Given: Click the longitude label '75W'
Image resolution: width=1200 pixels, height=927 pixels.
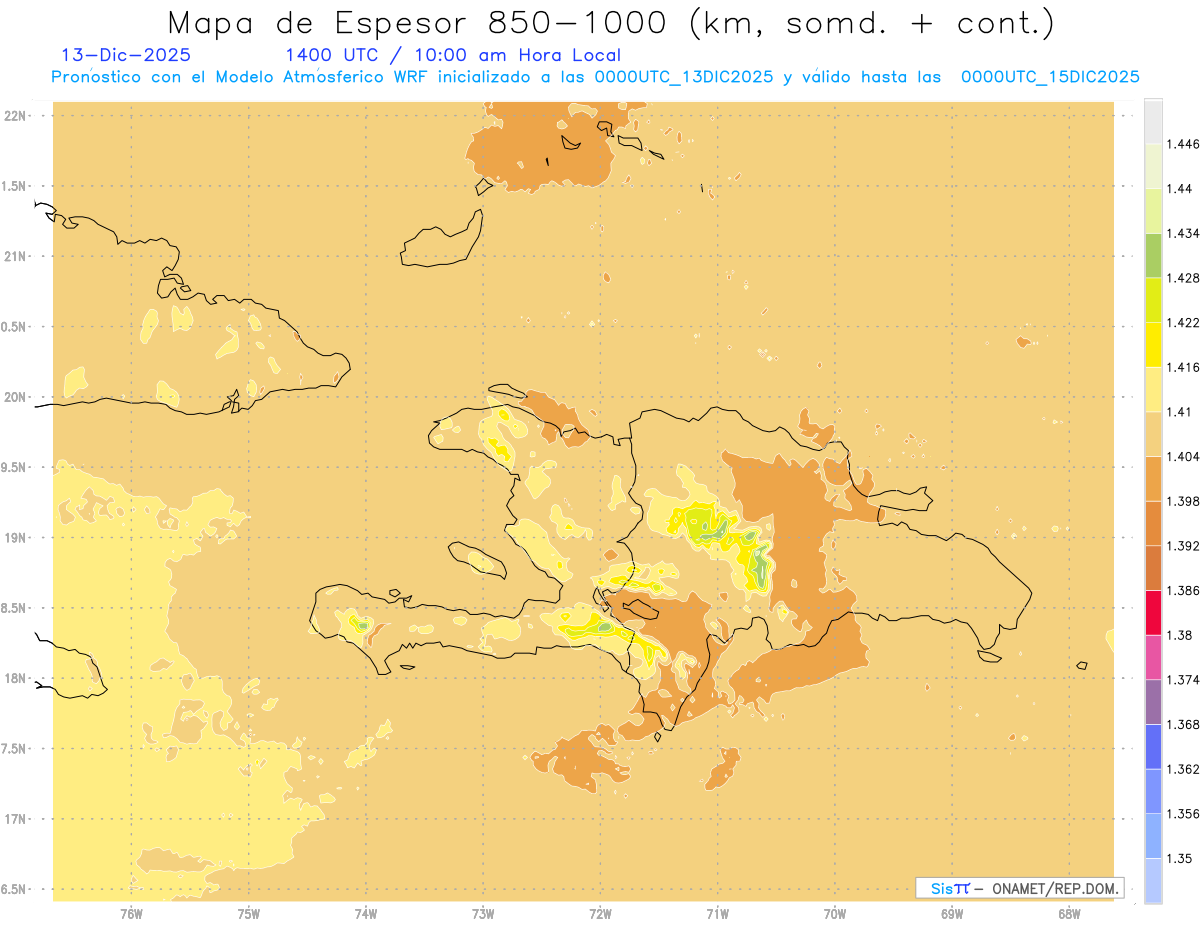Looking at the screenshot, I should tap(249, 912).
